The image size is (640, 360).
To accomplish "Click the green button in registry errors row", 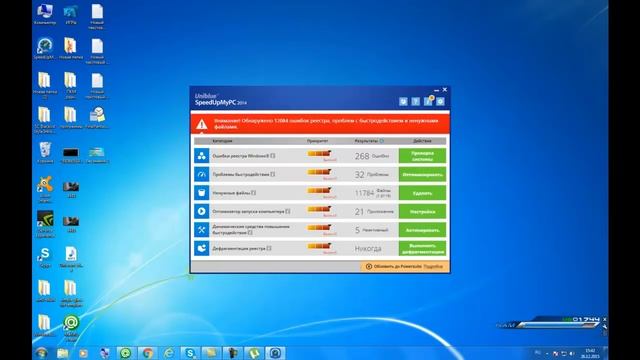I will point(422,156).
